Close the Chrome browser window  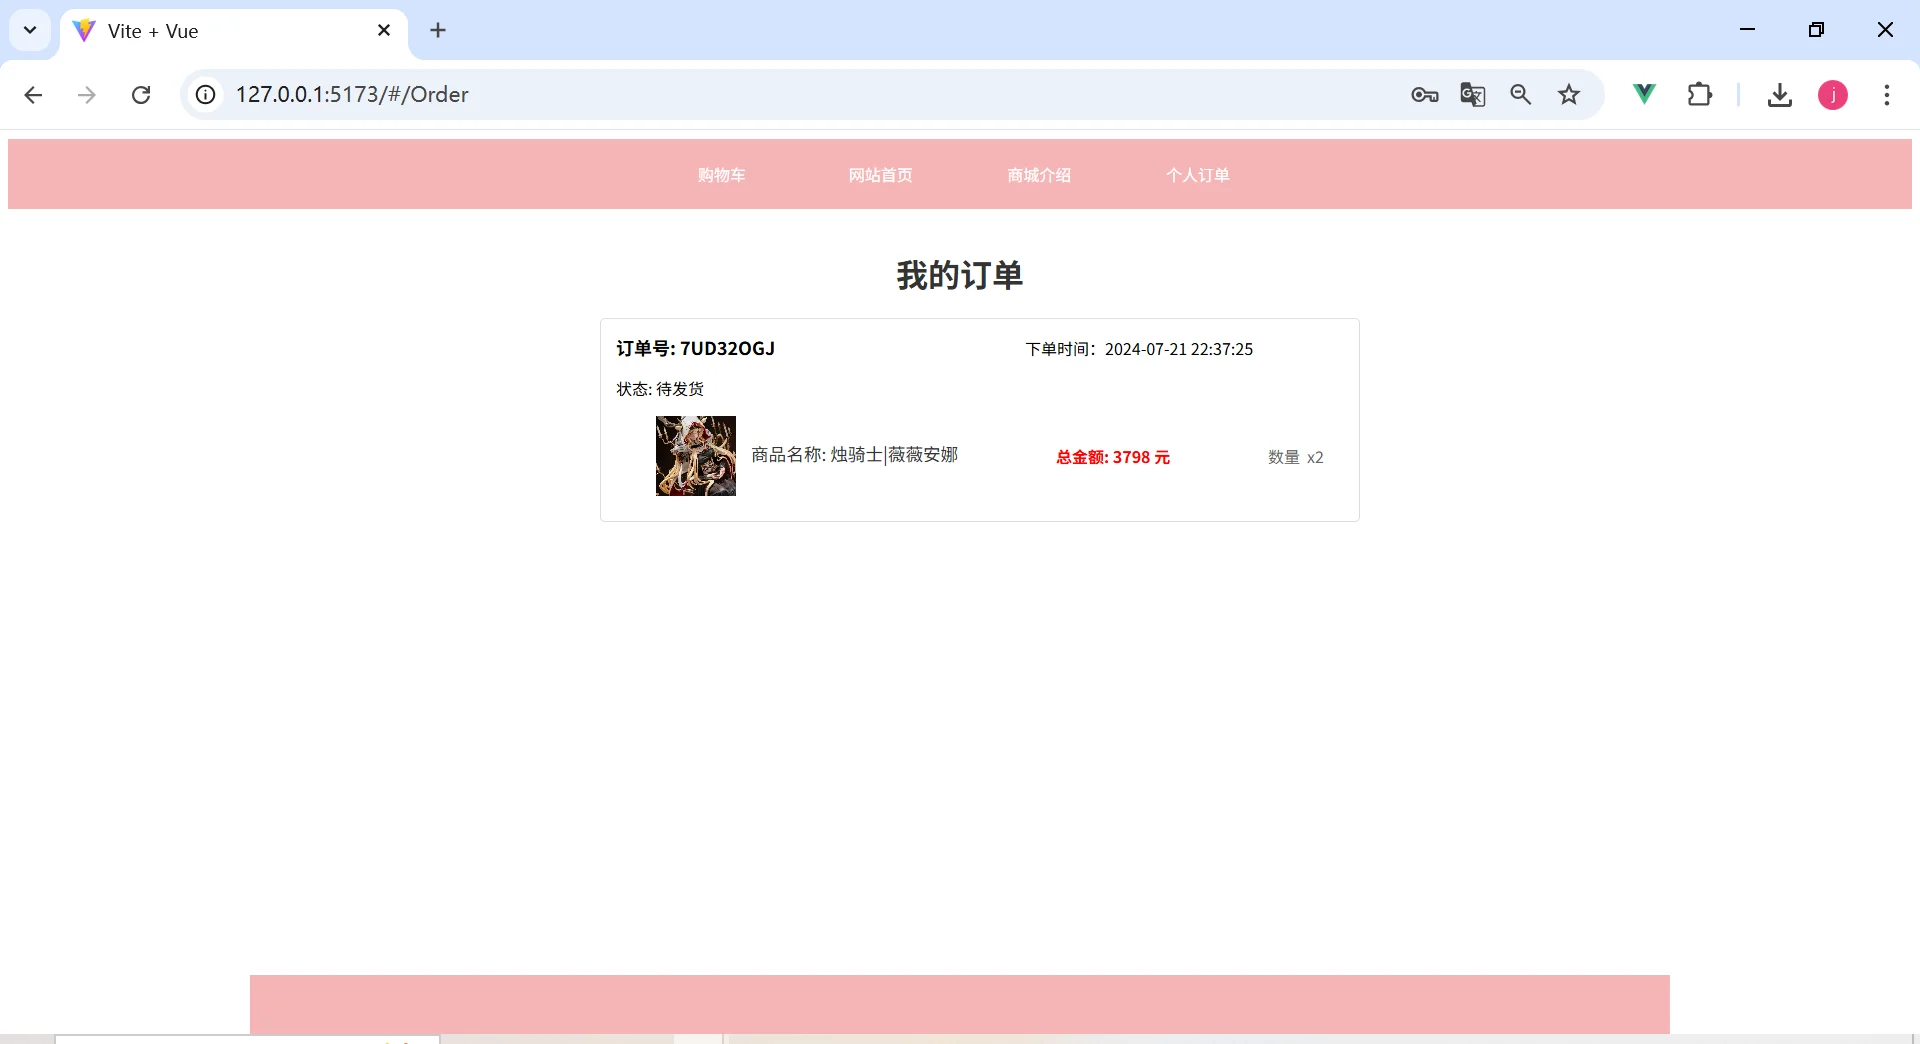[x=1886, y=30]
